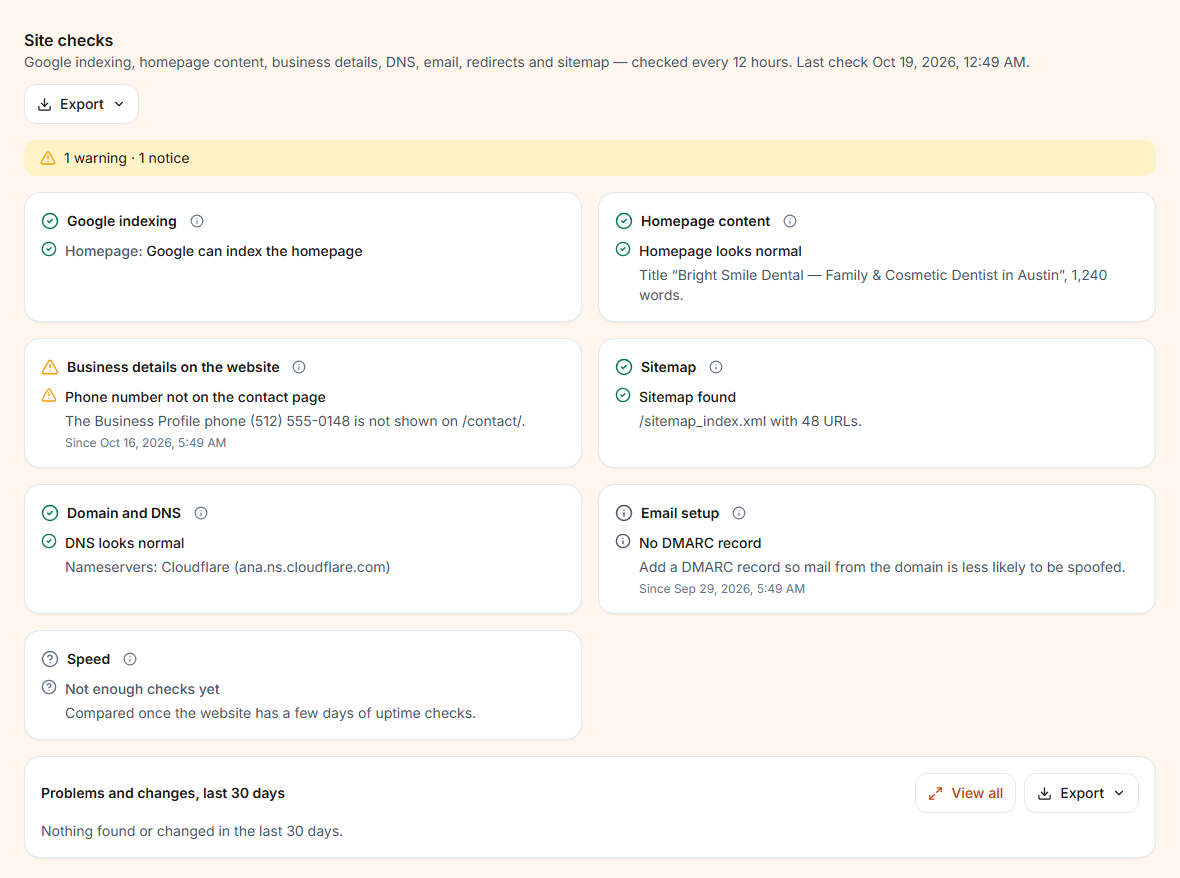Click Google can index the homepage text
The height and width of the screenshot is (878, 1180).
pyautogui.click(x=254, y=251)
